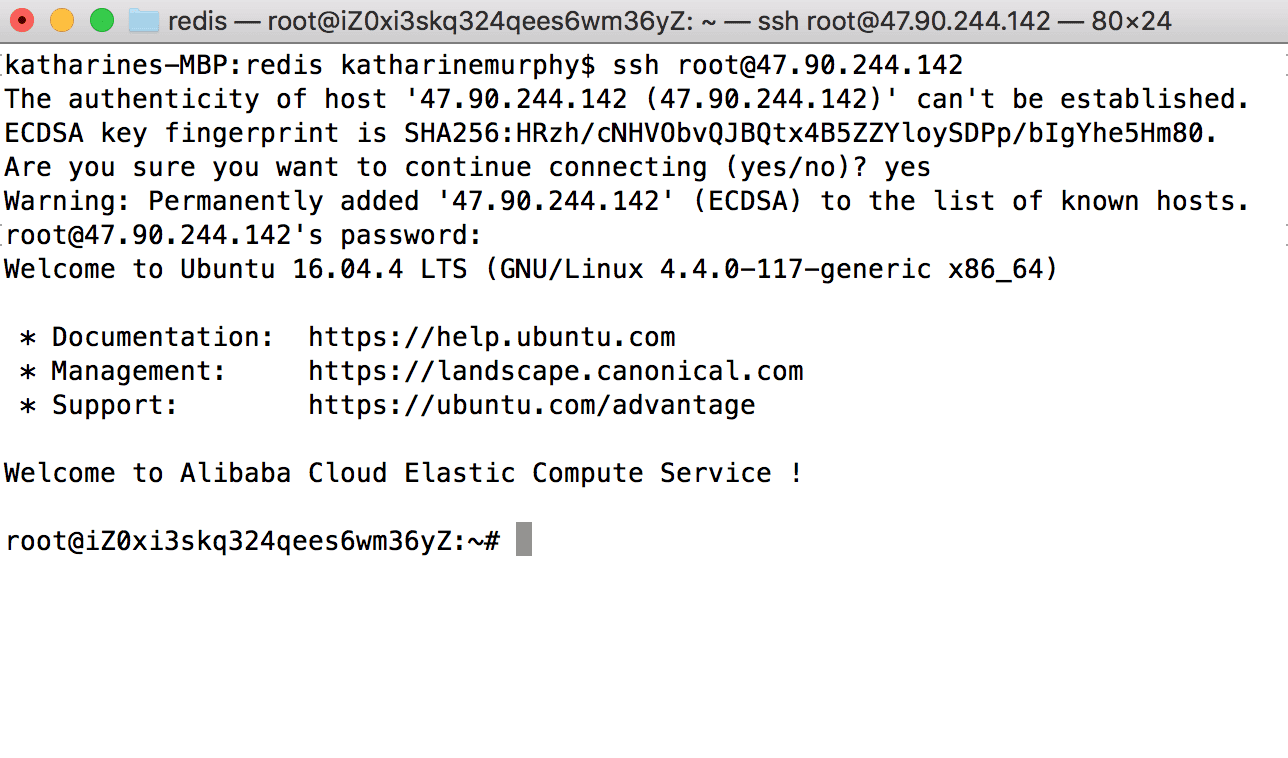Open the https://help.ubuntu.com documentation link
This screenshot has height=758, width=1288.
[492, 337]
